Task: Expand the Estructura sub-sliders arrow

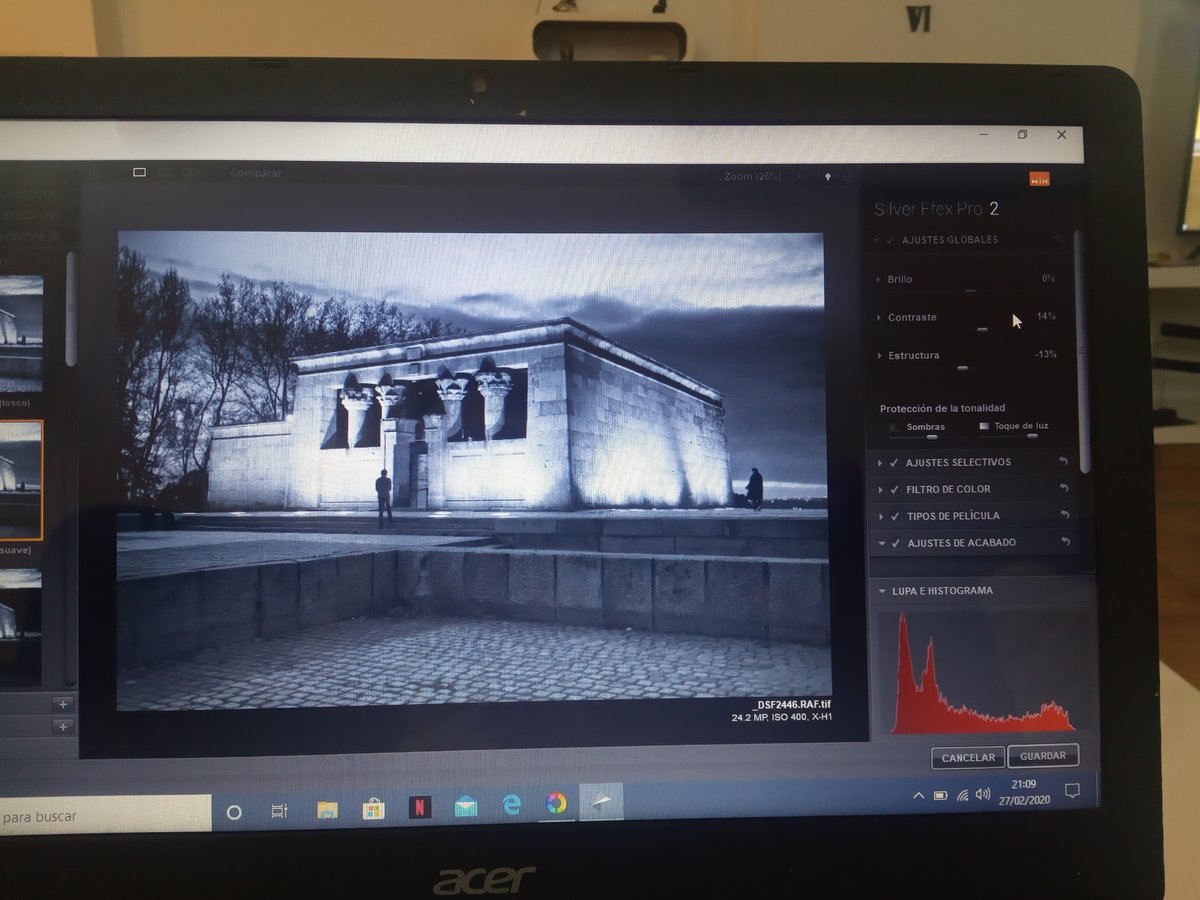Action: [879, 356]
